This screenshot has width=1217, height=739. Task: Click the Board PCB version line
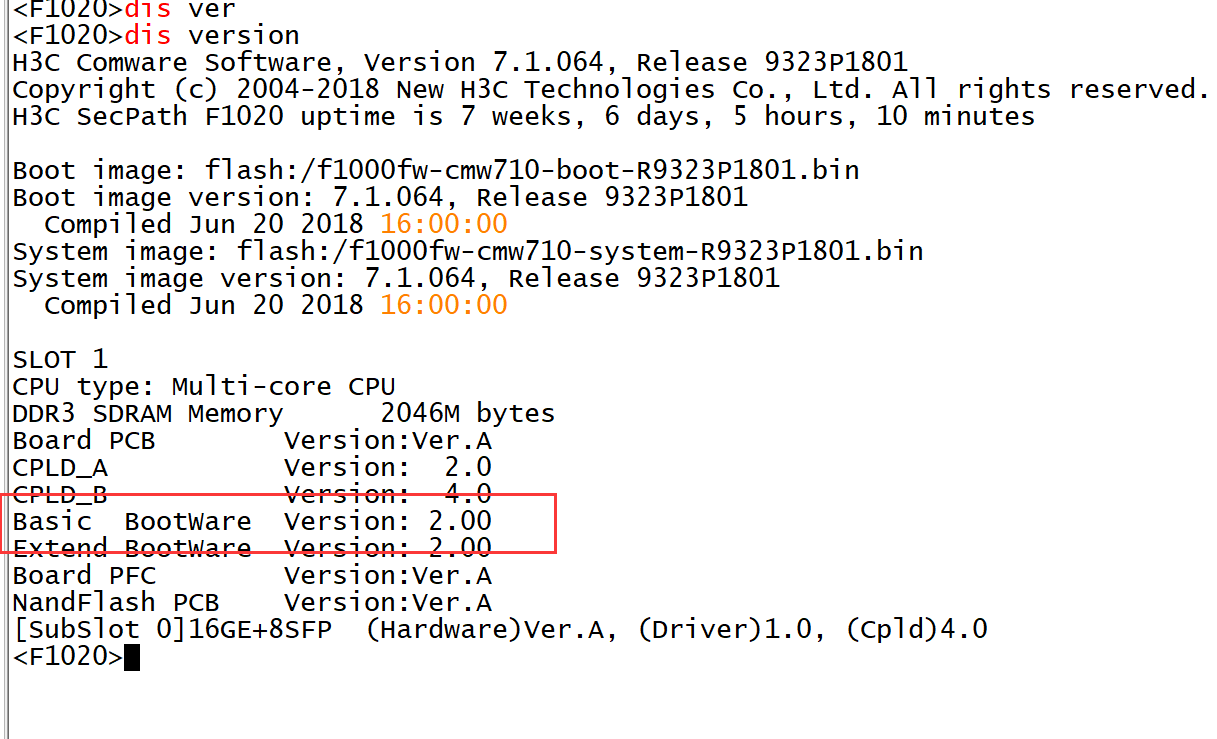252,440
